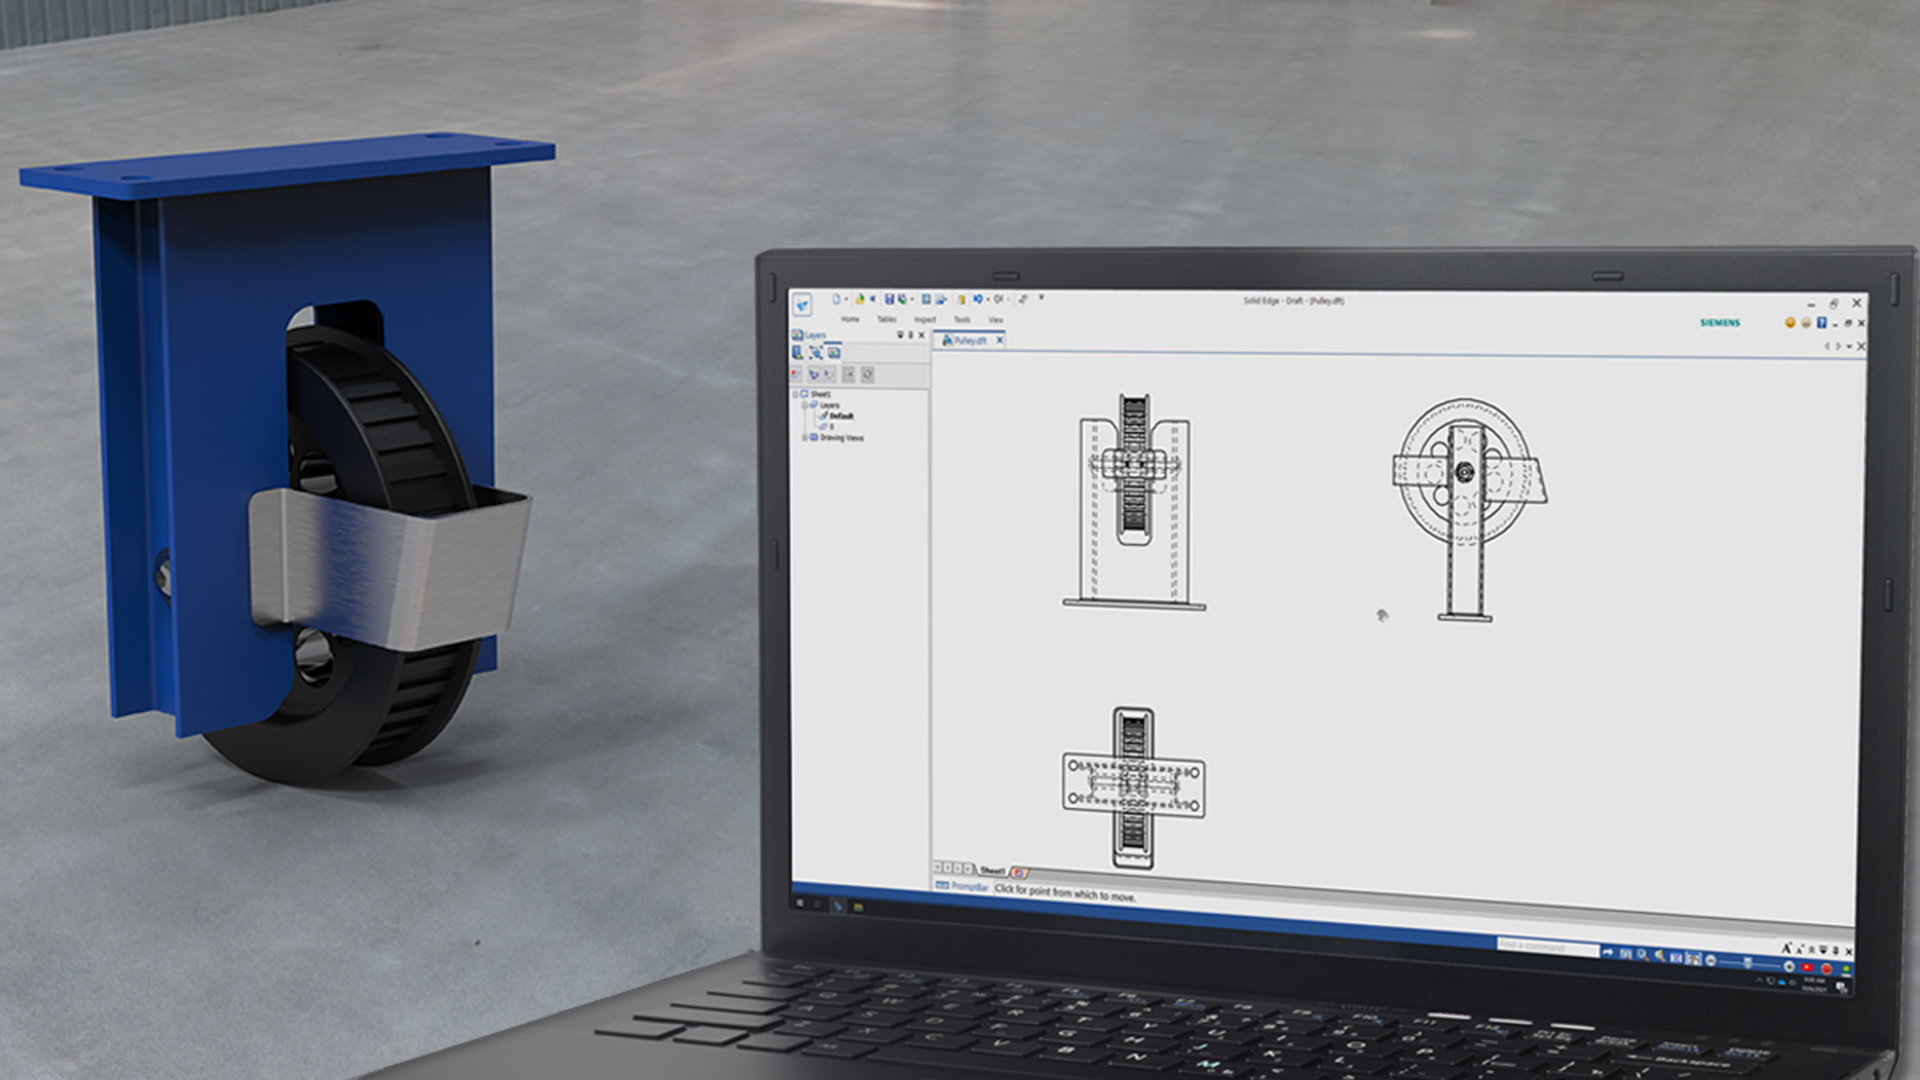The width and height of the screenshot is (1920, 1080).
Task: Expand the Drawing Views node
Action: [805, 437]
